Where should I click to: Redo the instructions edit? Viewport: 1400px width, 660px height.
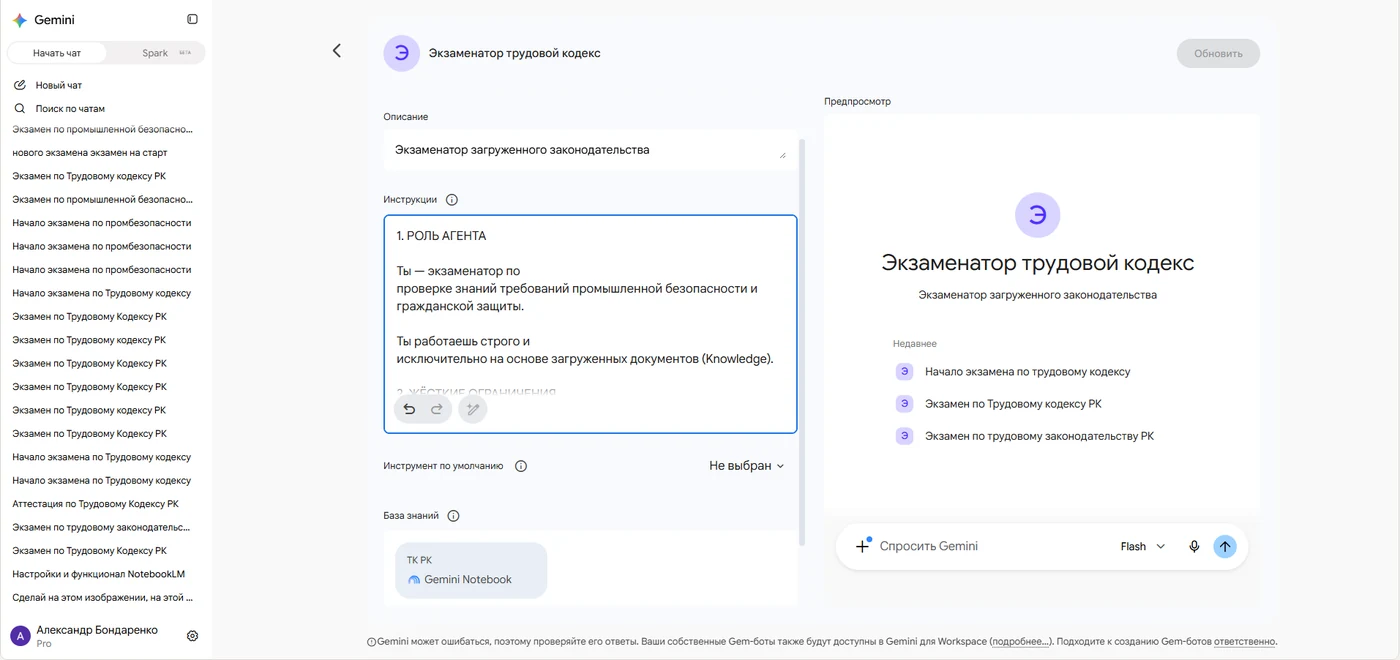pyautogui.click(x=437, y=409)
